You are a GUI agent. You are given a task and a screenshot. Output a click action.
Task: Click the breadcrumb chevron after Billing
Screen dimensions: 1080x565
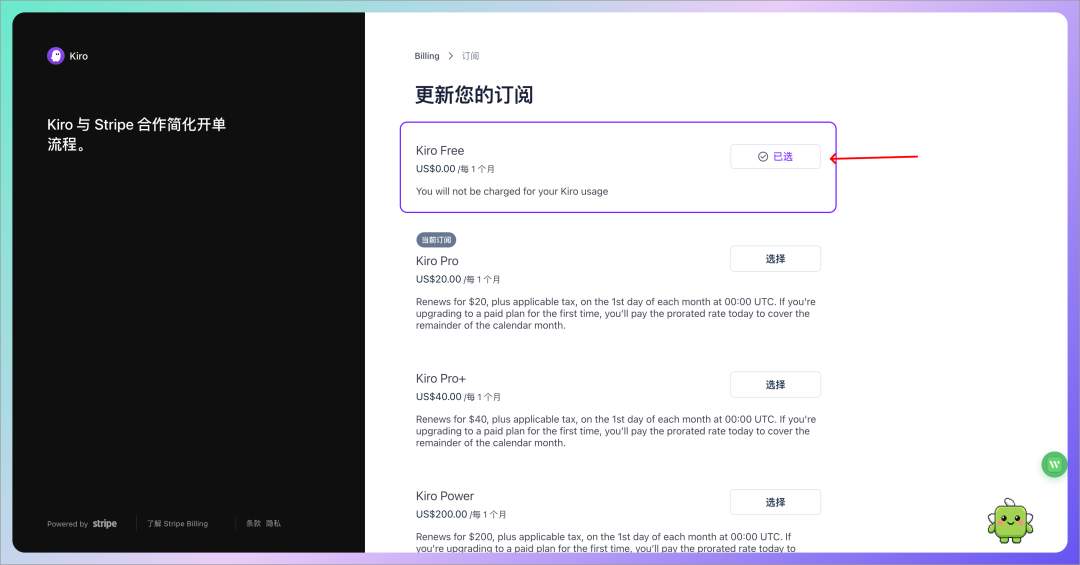point(450,56)
